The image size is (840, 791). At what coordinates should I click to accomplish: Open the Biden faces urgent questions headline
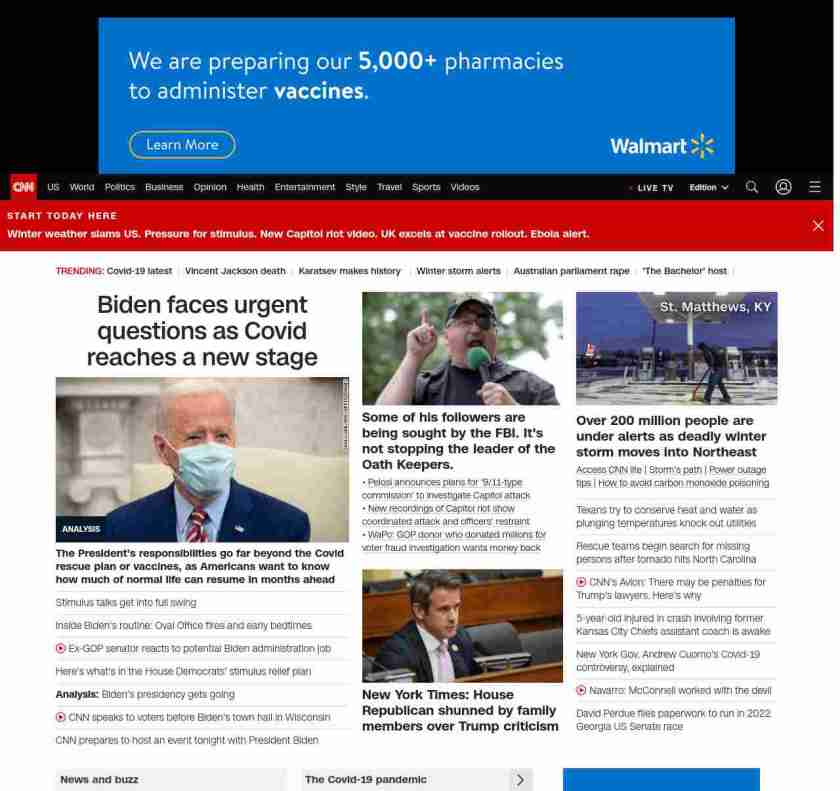[x=202, y=331]
